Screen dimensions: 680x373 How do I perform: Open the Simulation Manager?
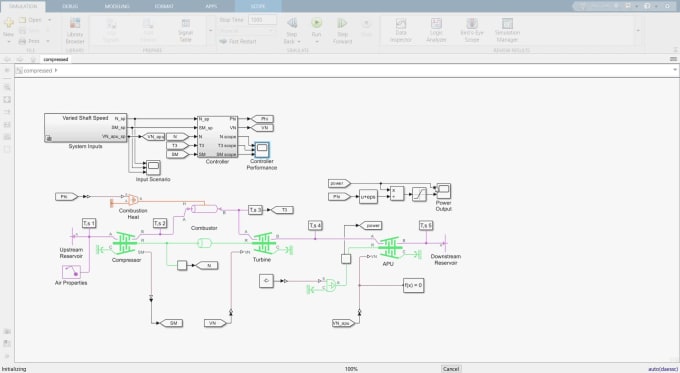pyautogui.click(x=507, y=30)
